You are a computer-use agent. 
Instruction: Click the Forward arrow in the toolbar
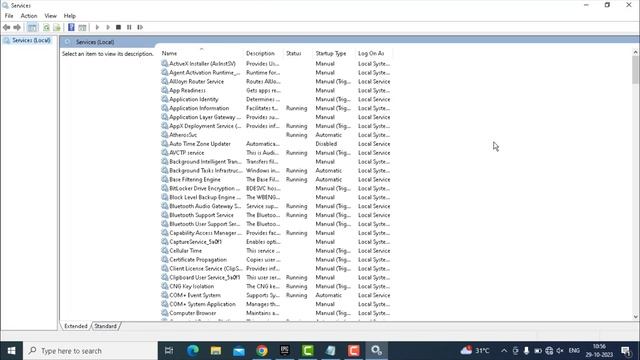pos(17,27)
